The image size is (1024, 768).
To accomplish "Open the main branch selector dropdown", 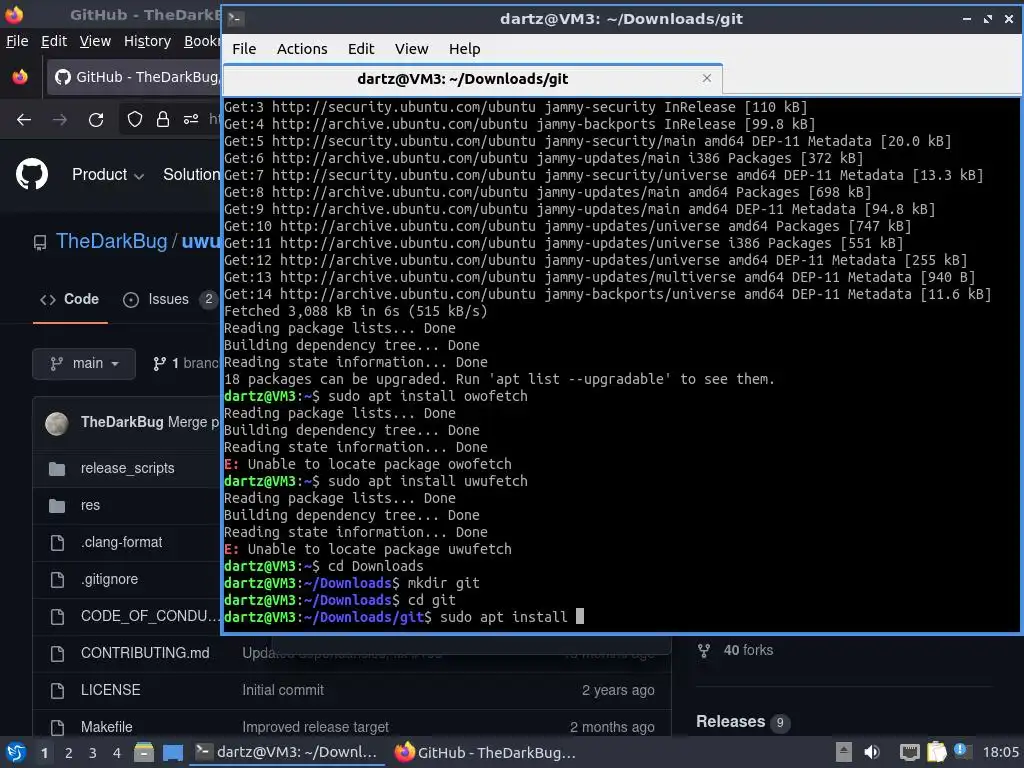I will 84,363.
